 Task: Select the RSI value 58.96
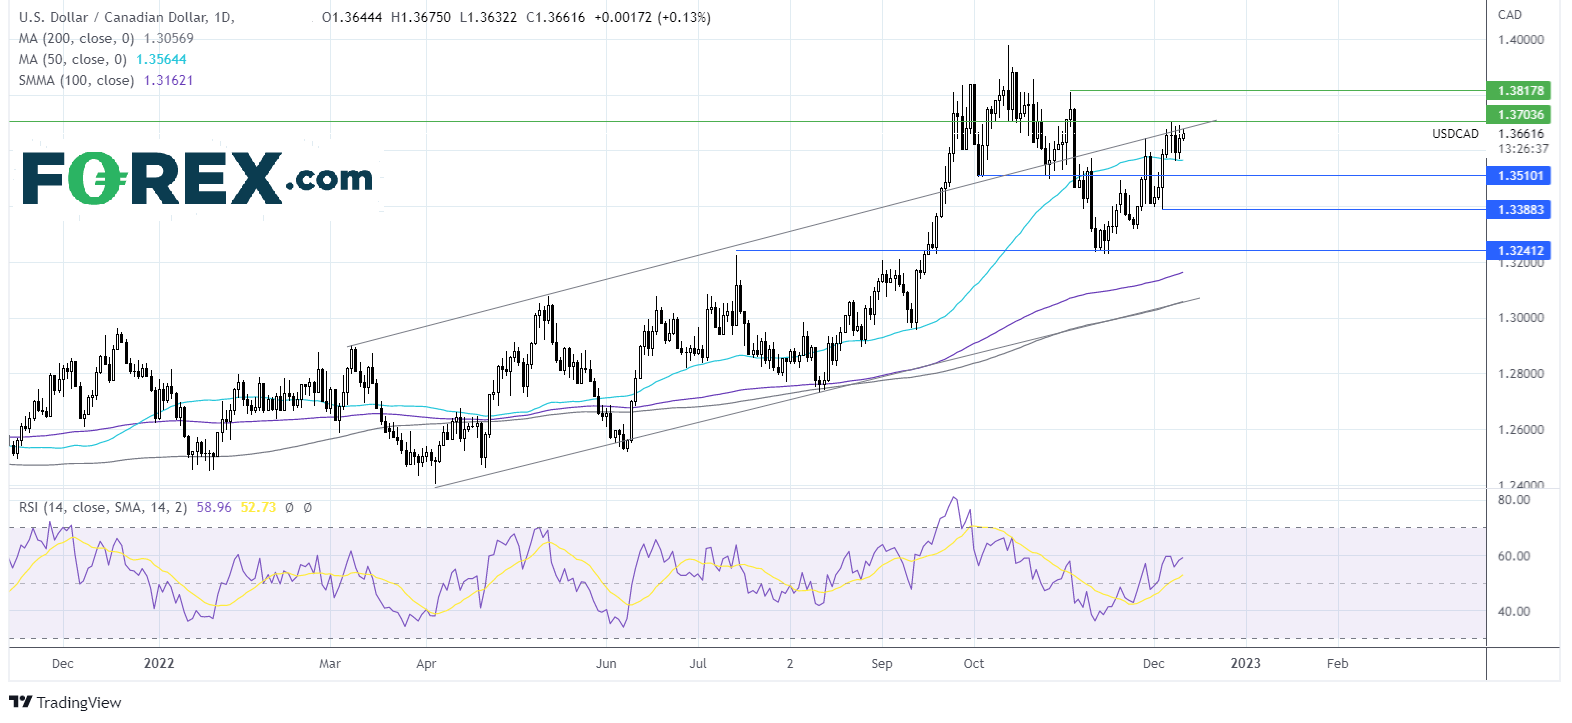click(213, 507)
